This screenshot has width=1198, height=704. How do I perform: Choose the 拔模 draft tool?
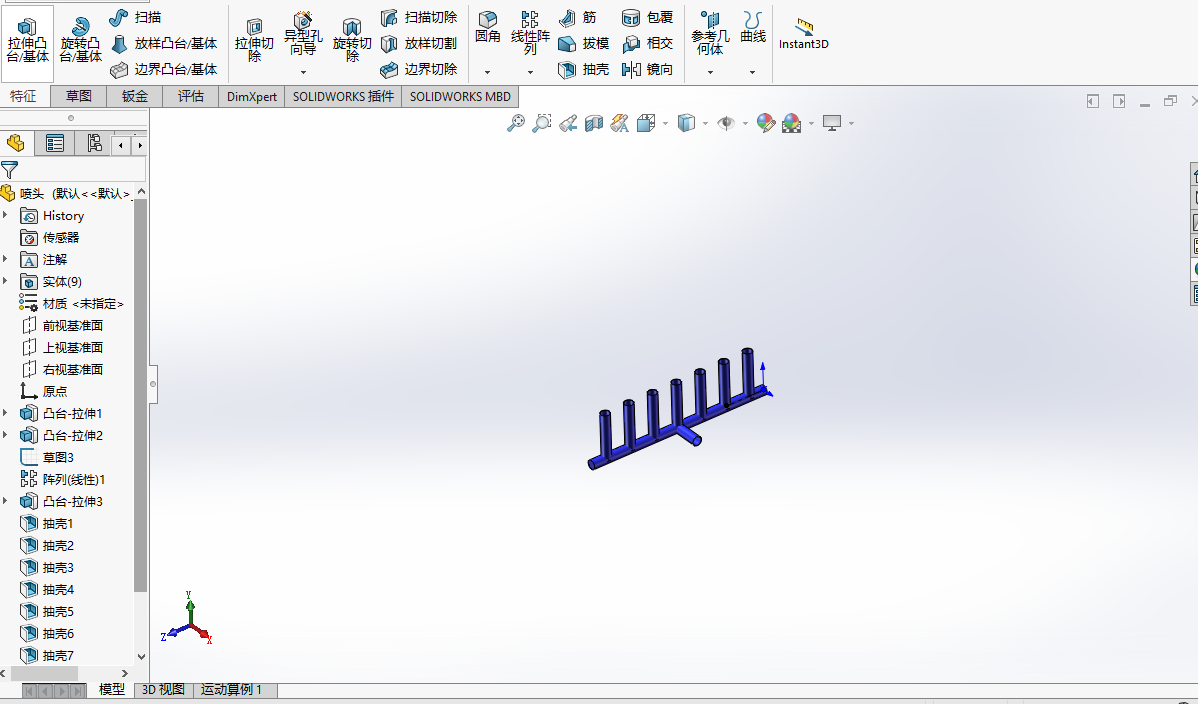coord(584,44)
